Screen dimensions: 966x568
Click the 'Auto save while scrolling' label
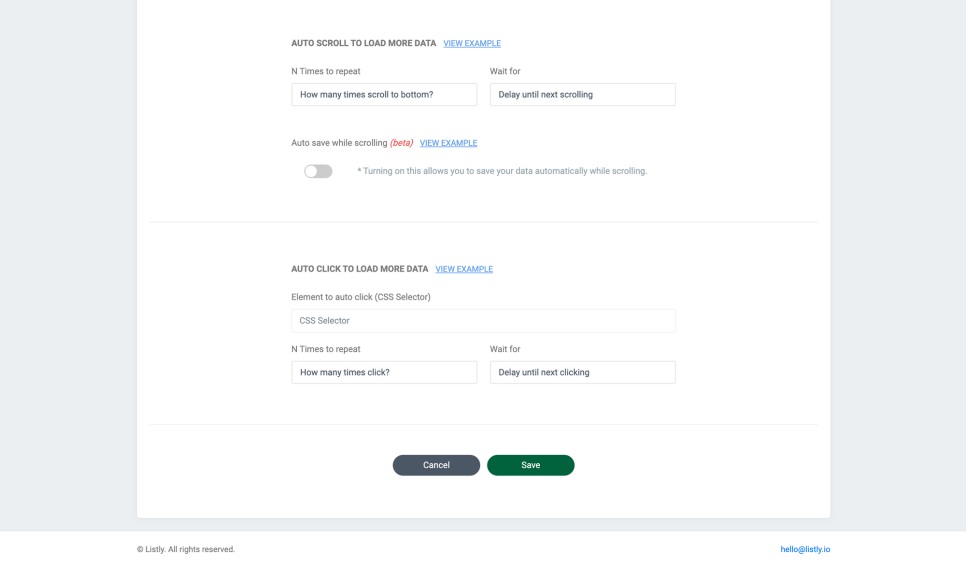pos(339,143)
